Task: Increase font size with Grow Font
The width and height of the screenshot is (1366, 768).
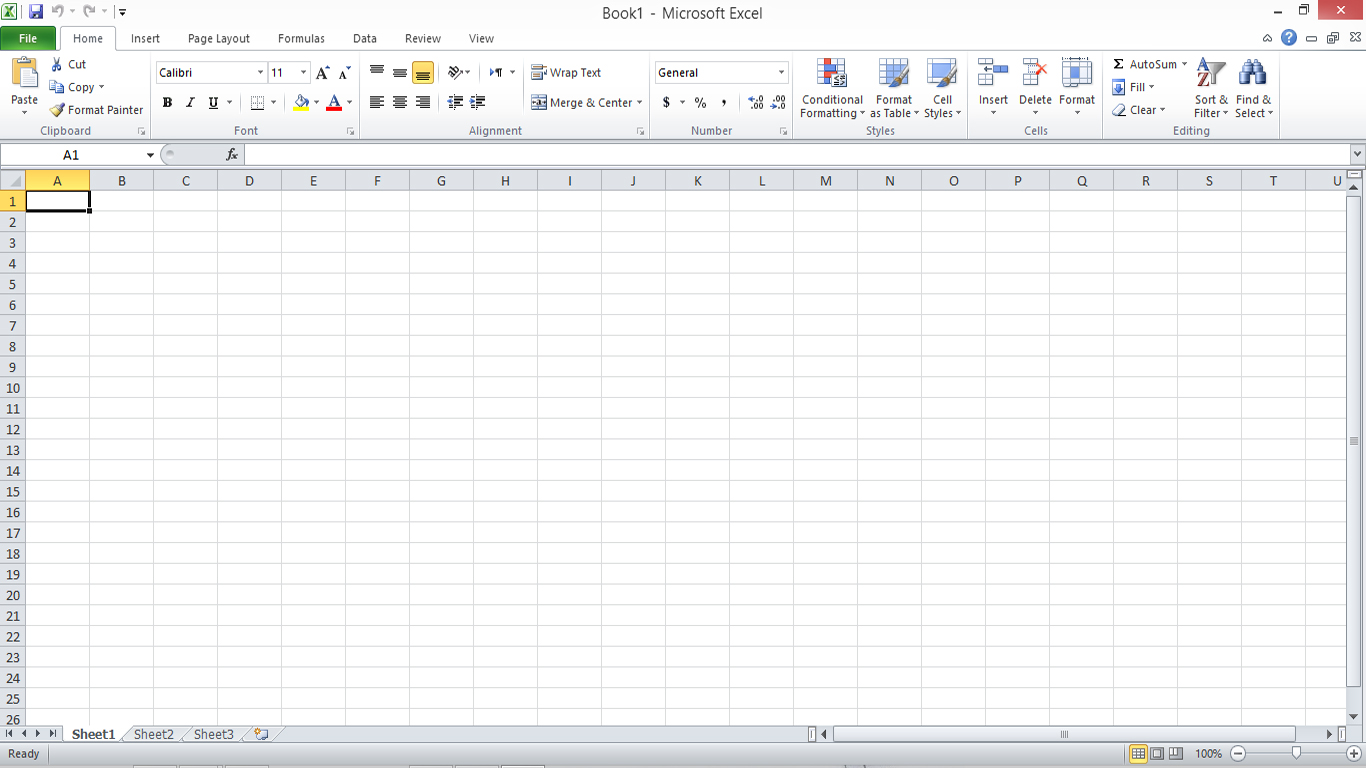Action: pyautogui.click(x=323, y=73)
